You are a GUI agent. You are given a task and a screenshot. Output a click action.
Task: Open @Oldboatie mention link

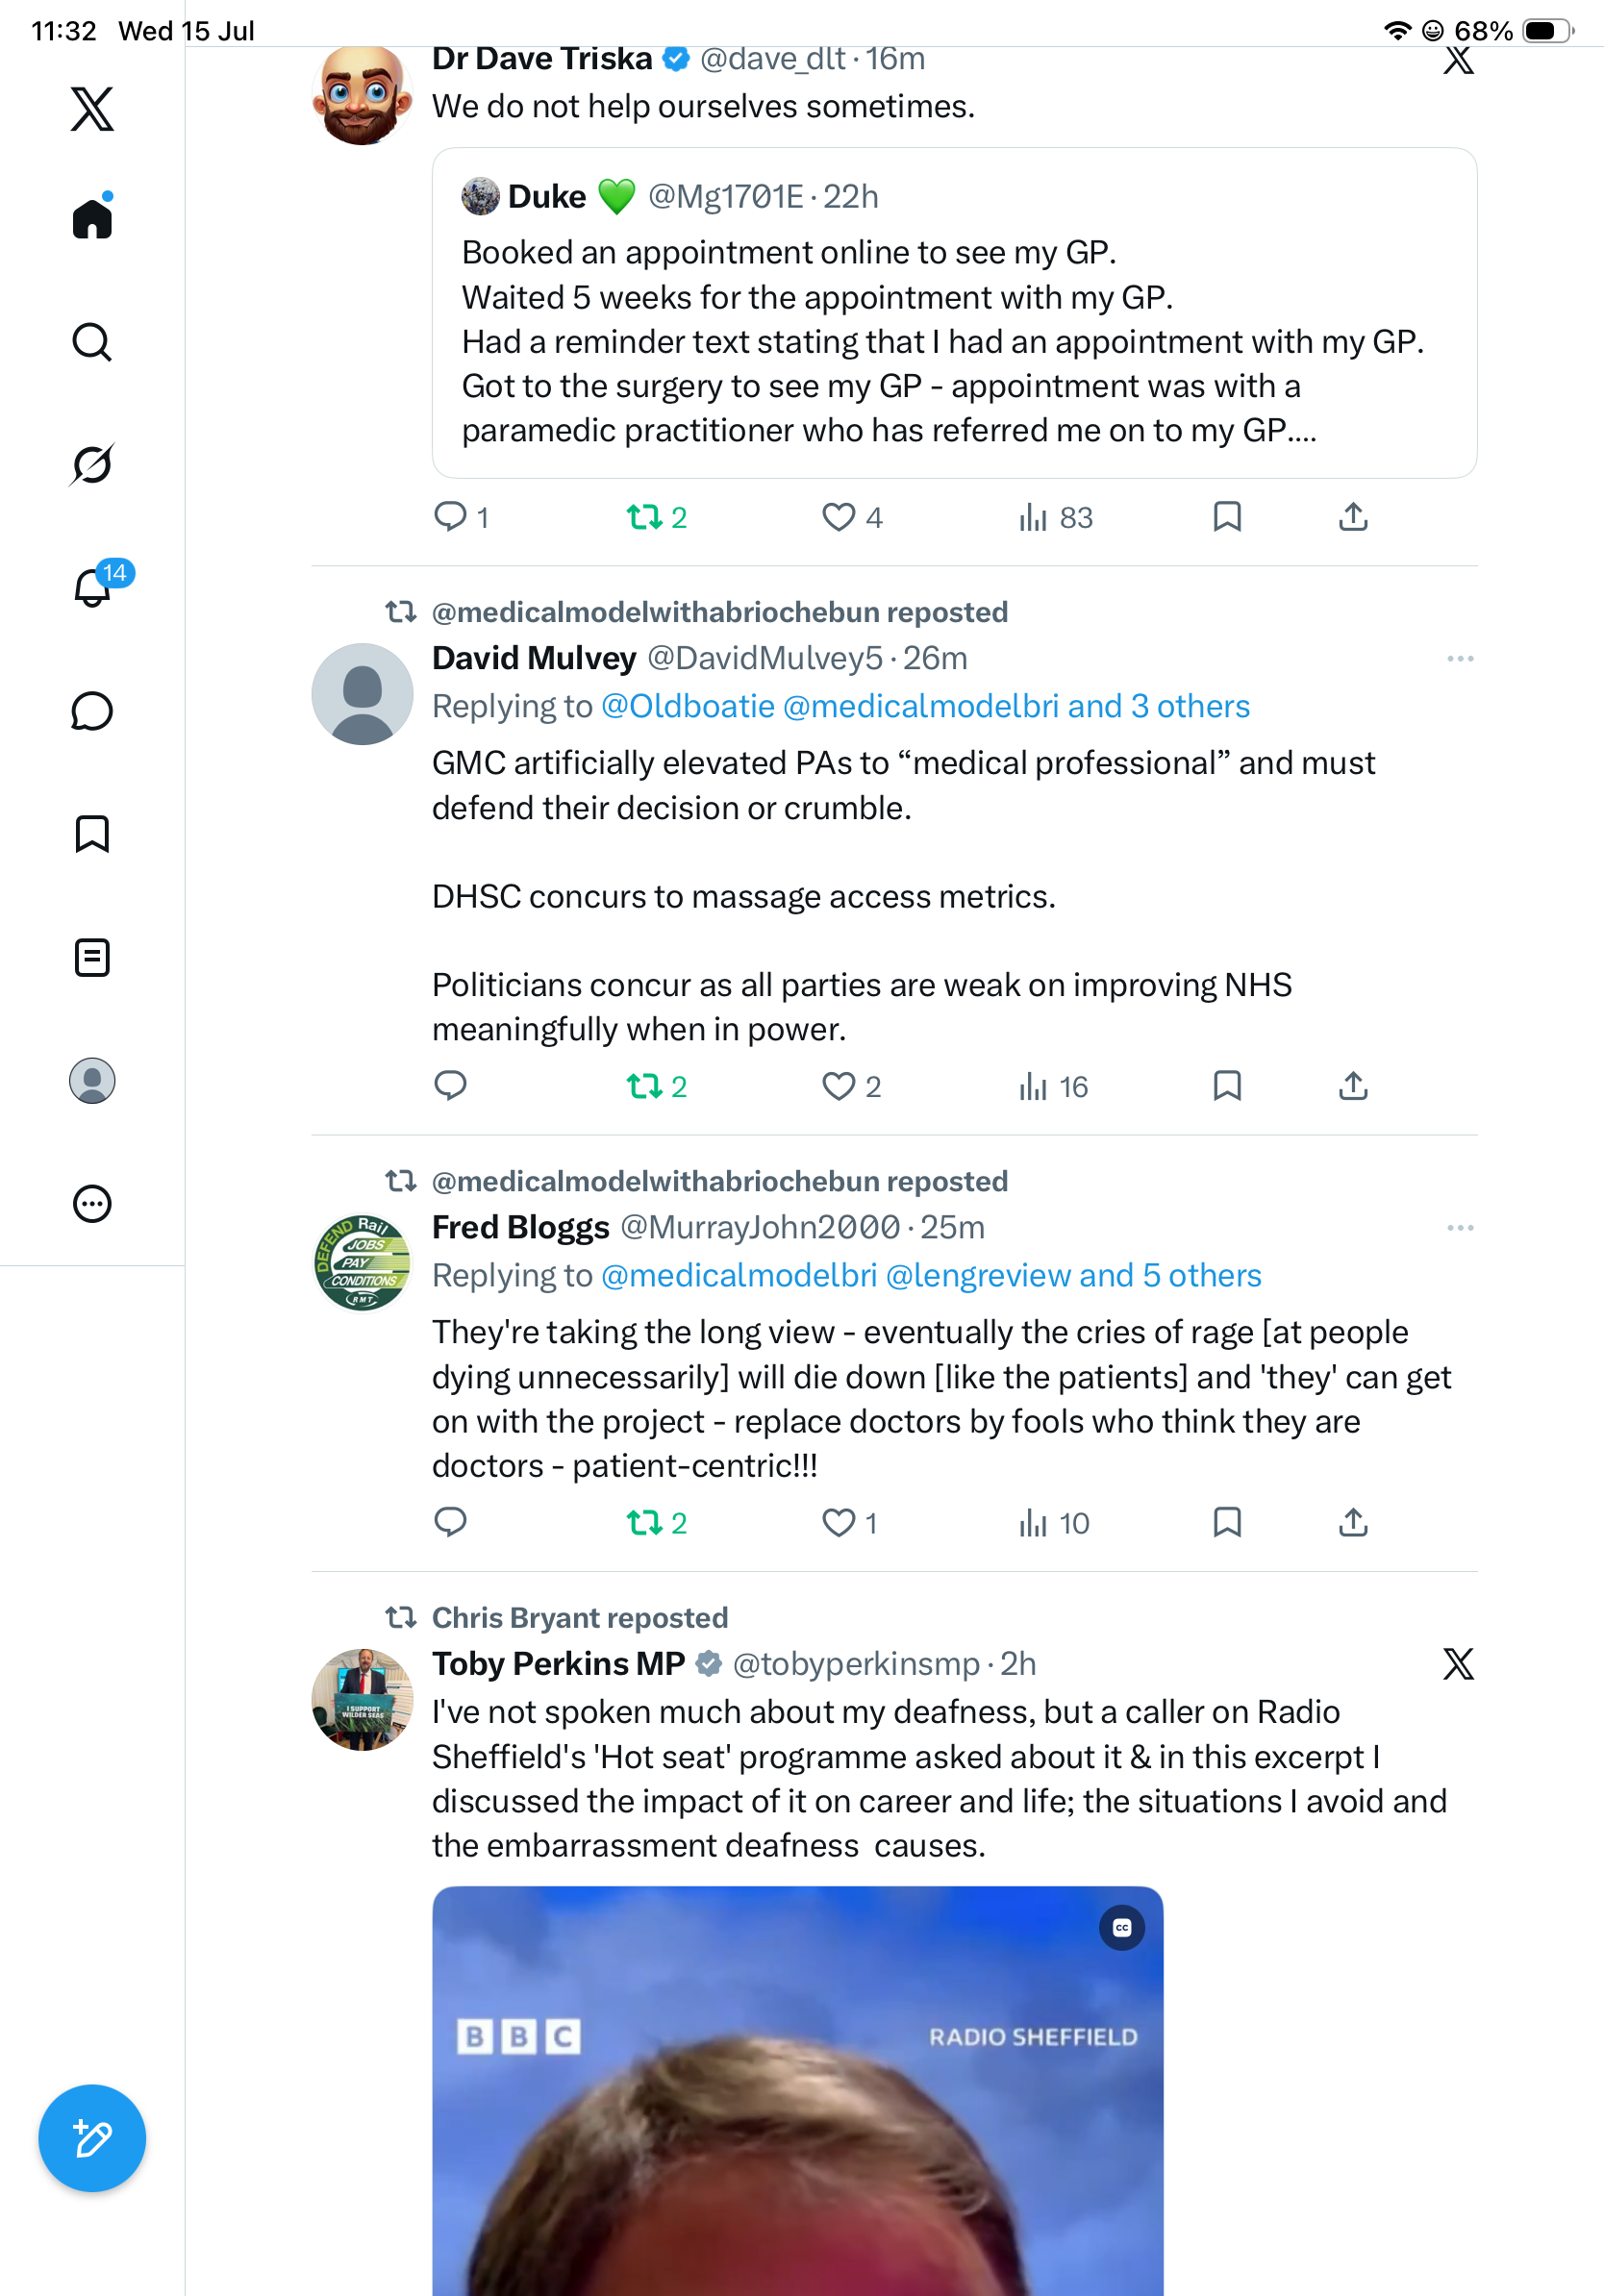pyautogui.click(x=688, y=706)
